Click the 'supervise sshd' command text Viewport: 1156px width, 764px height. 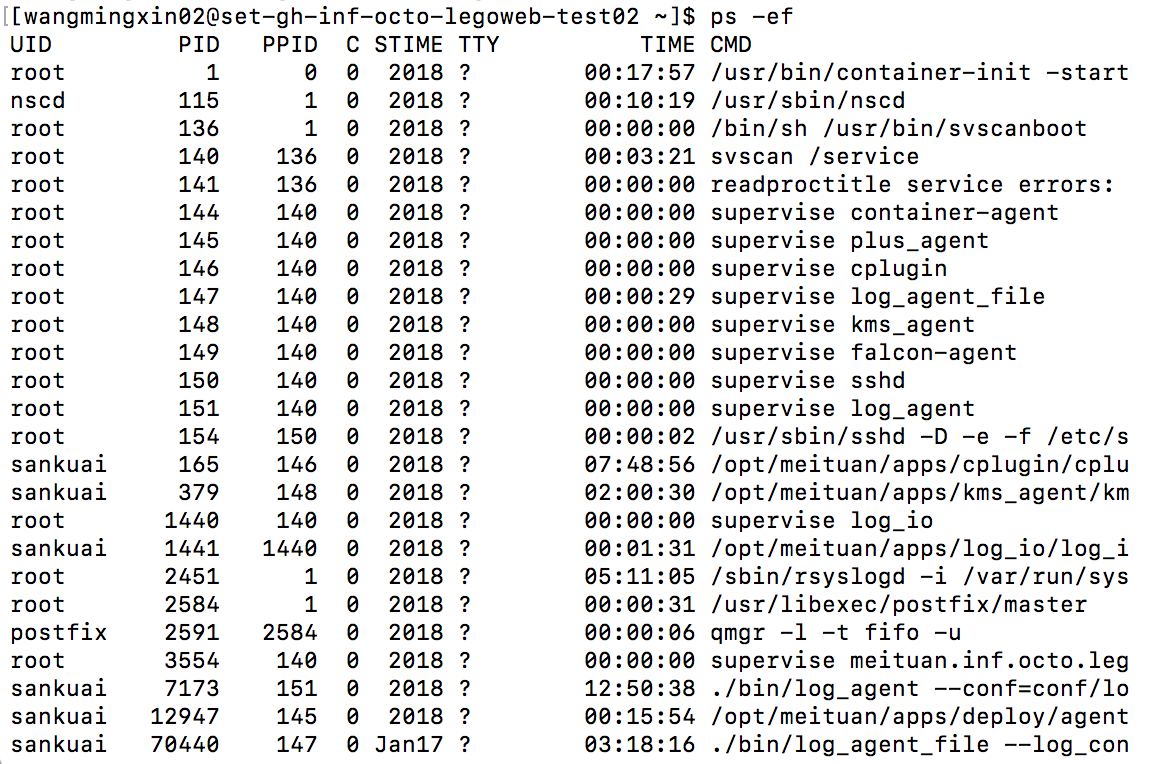807,380
